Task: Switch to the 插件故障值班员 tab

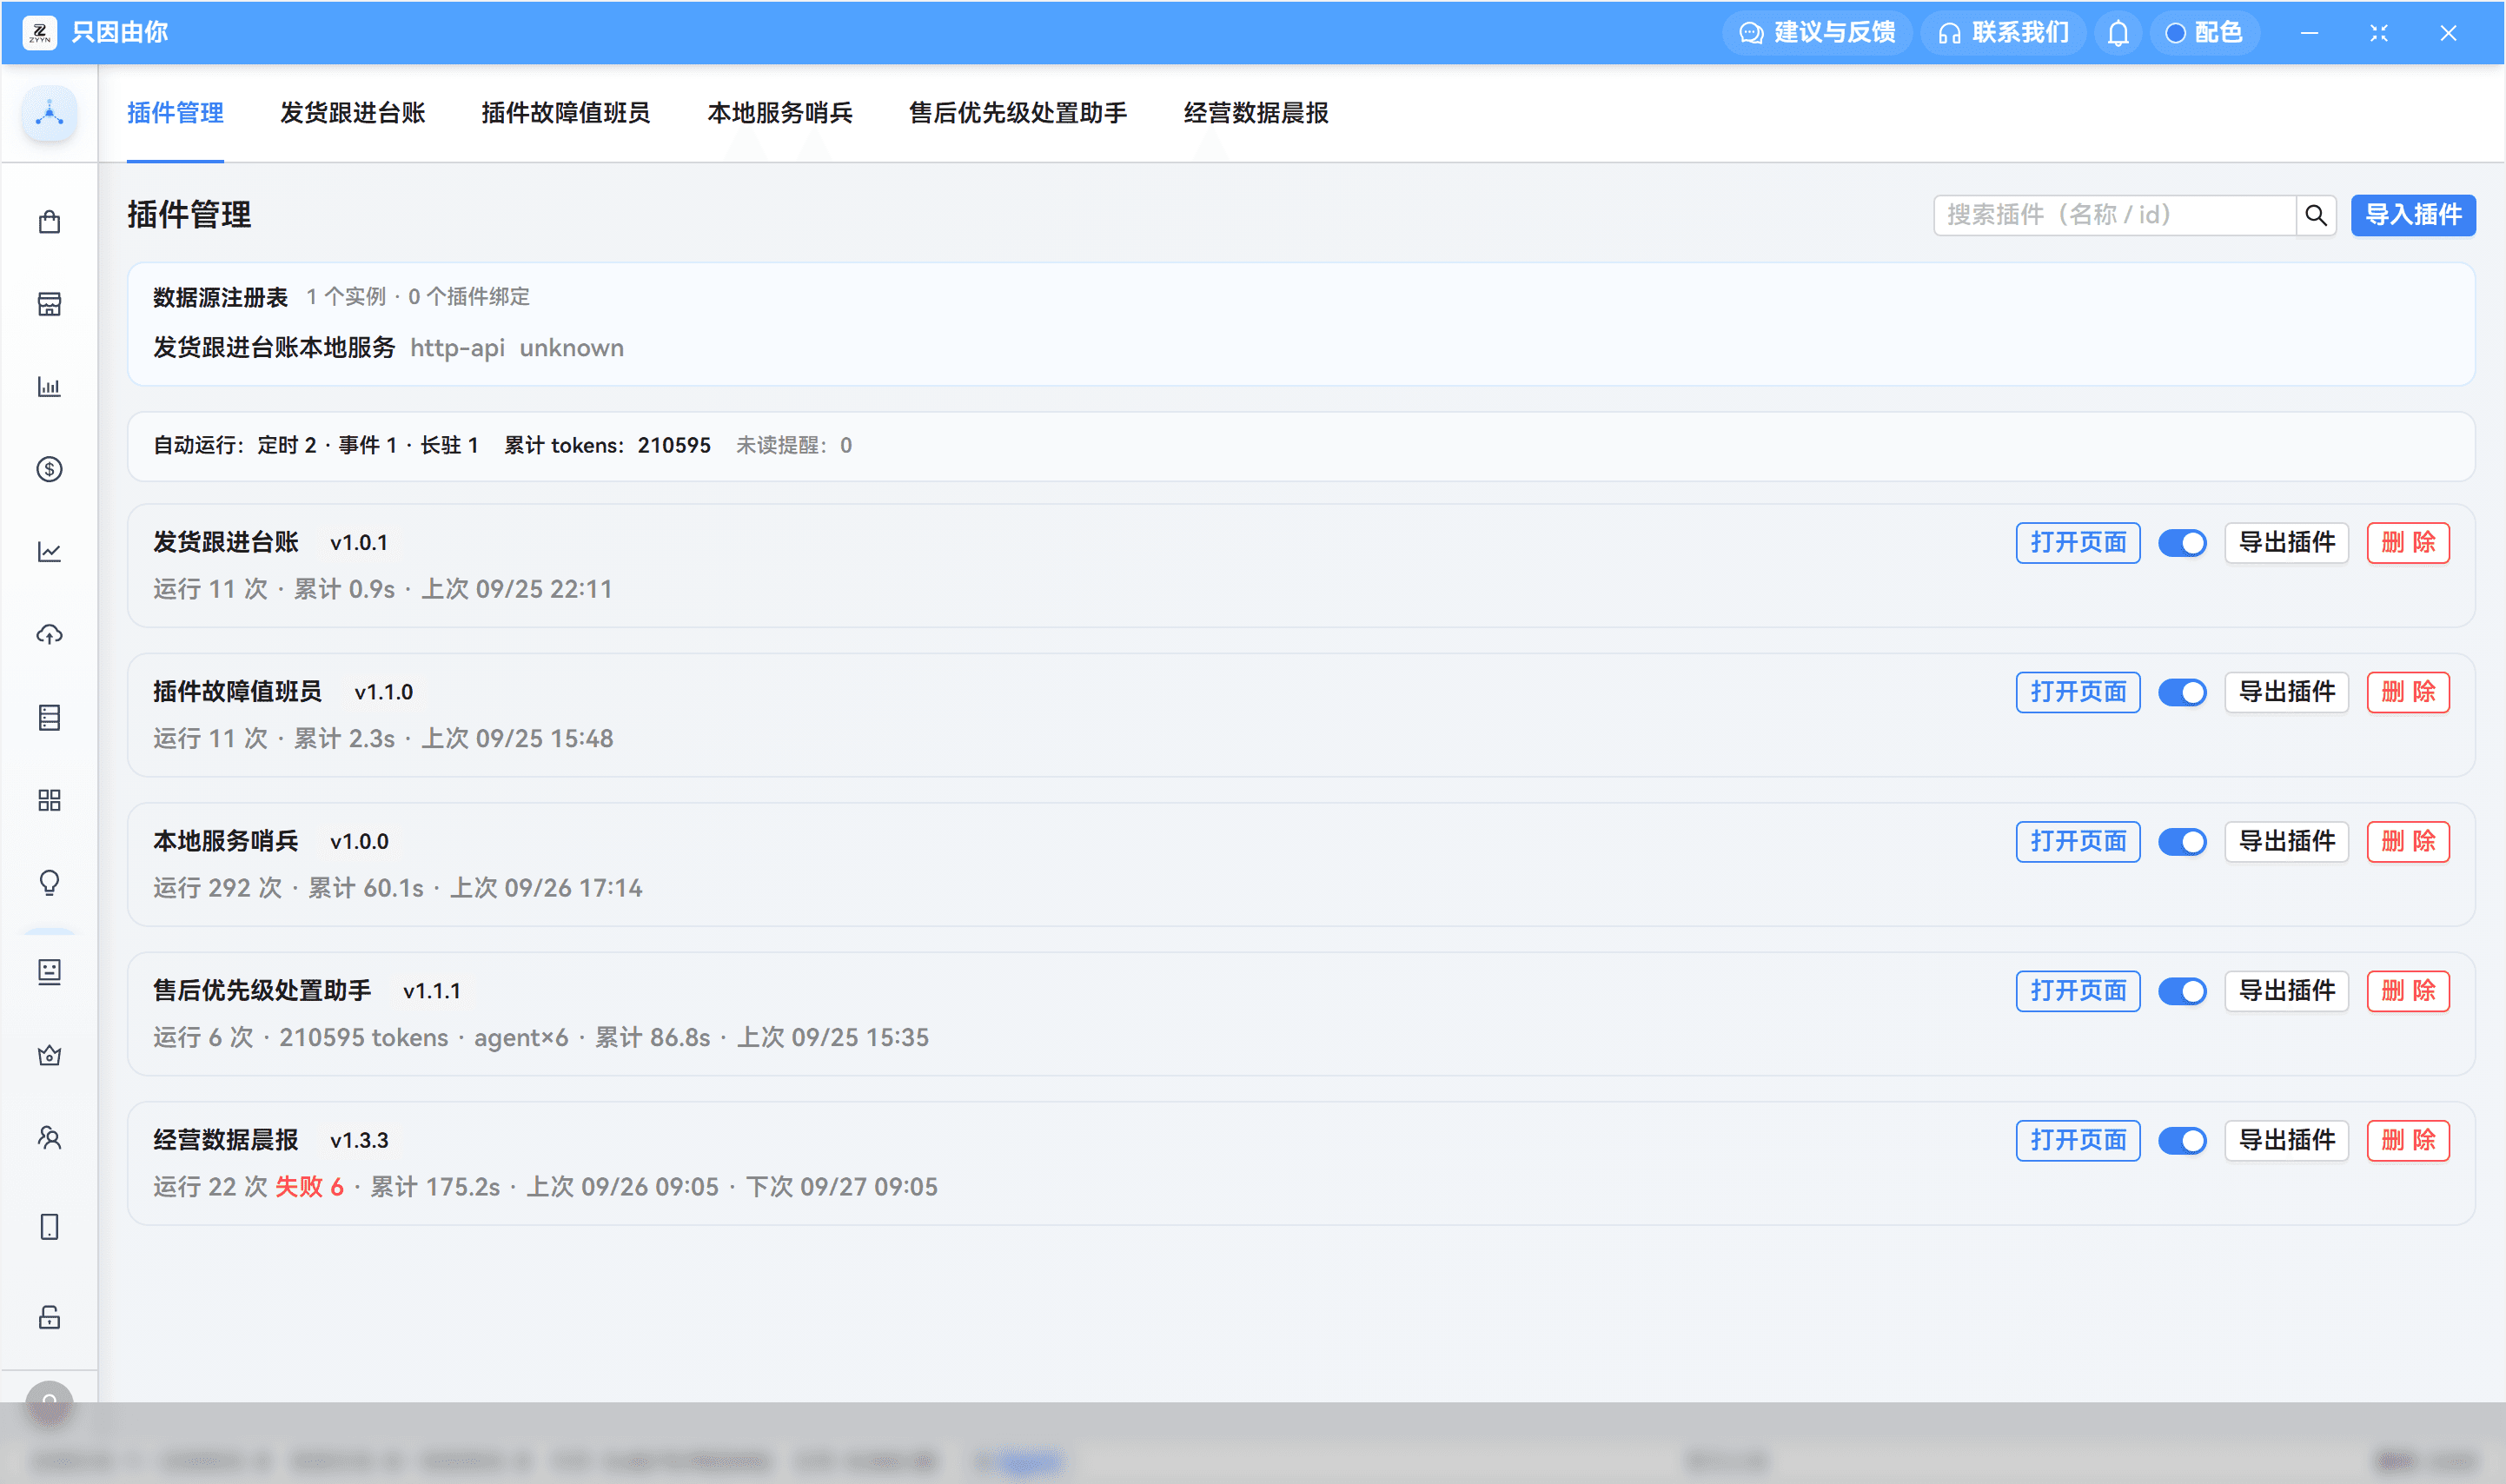Action: (x=565, y=113)
